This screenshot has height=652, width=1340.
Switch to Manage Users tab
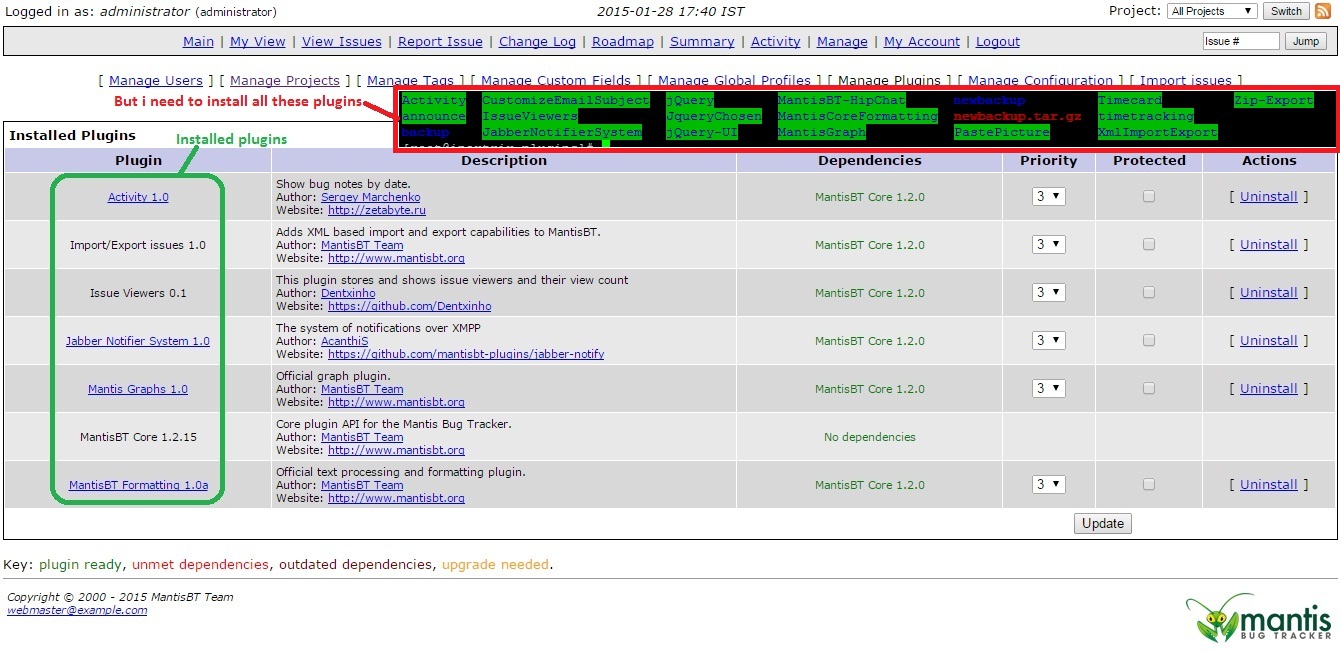[155, 81]
